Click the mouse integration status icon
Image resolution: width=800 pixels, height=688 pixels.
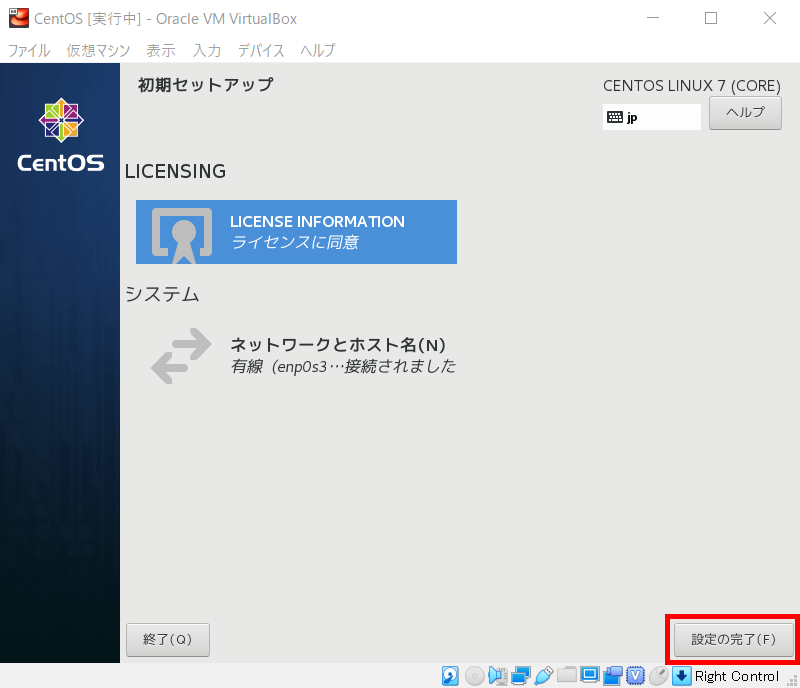tap(659, 676)
